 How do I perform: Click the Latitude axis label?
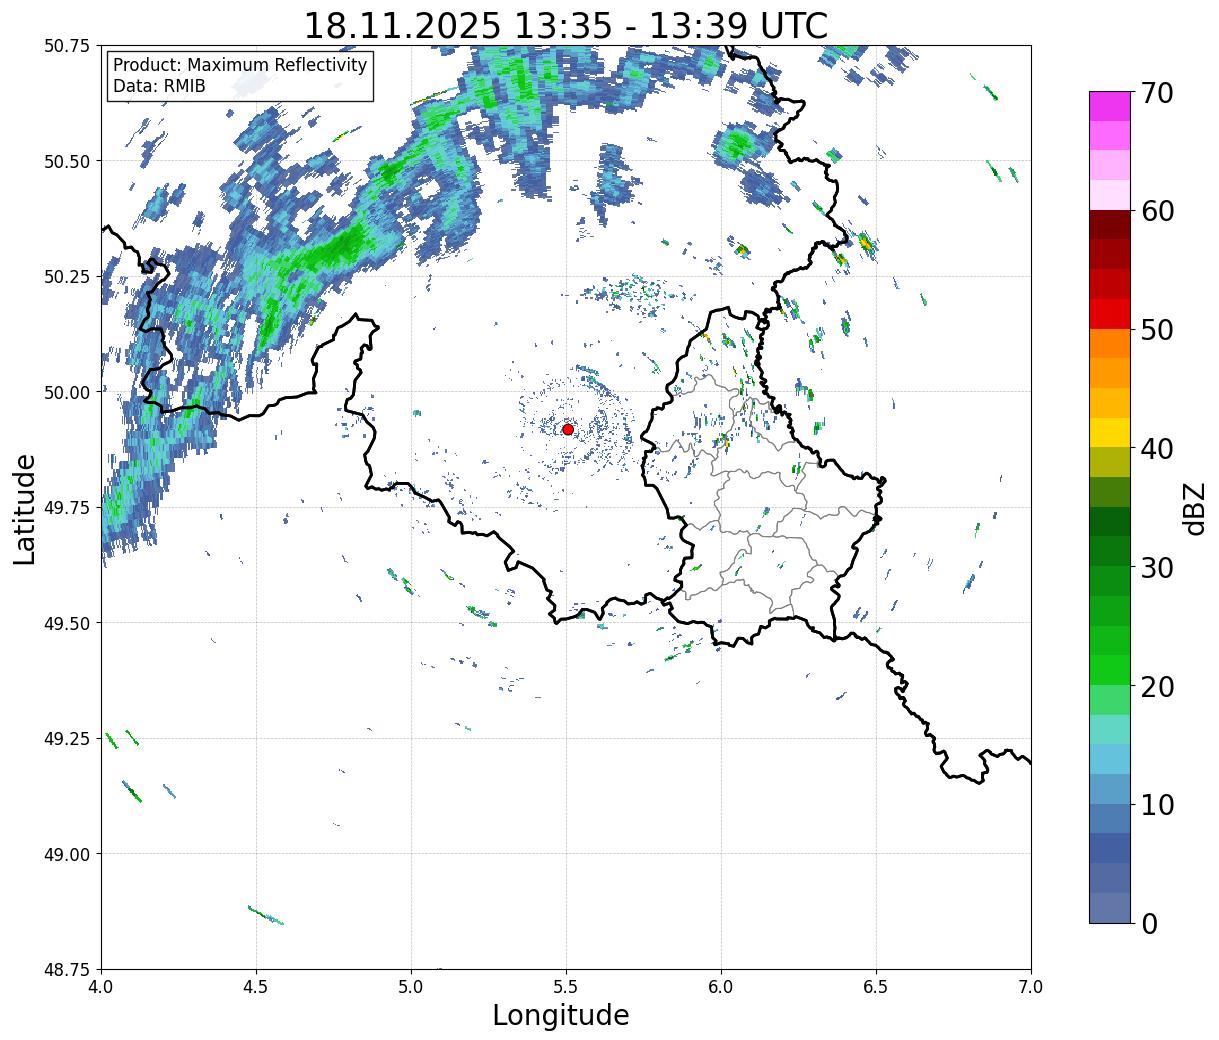coord(25,509)
